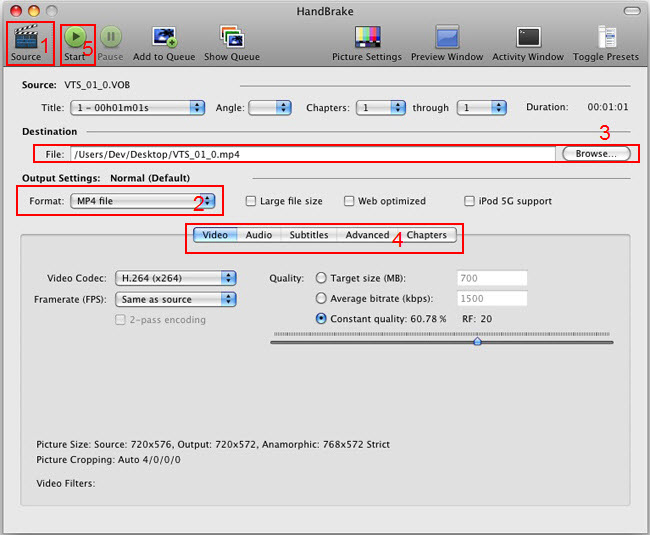Open the Activity Window icon

click(527, 38)
